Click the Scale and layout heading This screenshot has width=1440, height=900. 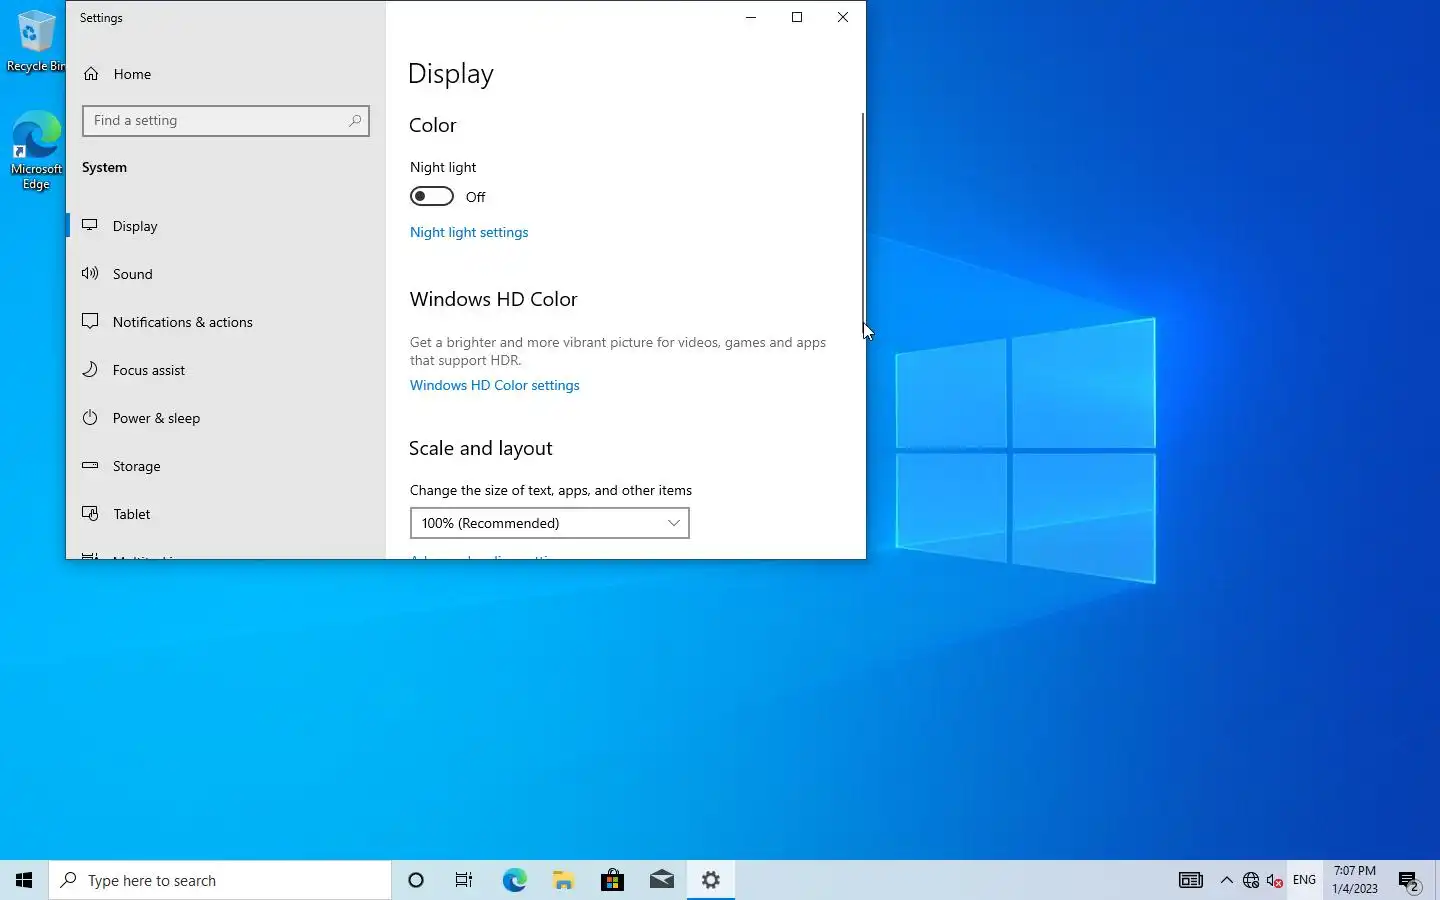(x=481, y=448)
